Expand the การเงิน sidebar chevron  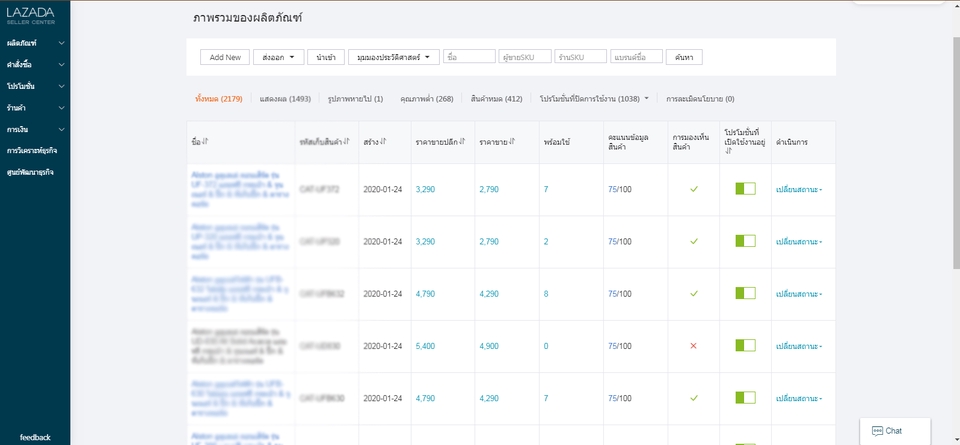(61, 130)
